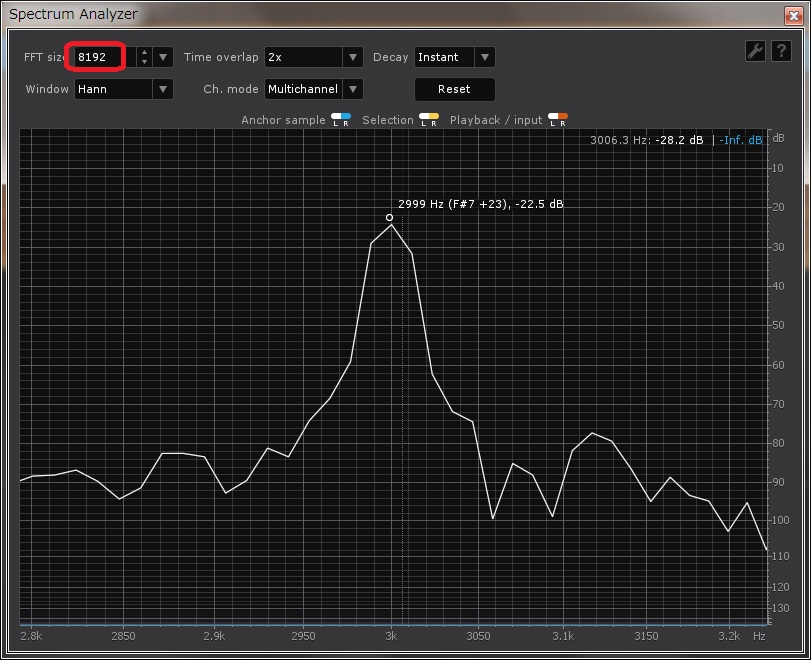Viewport: 811px width, 660px height.
Task: Open the Time overlap dropdown arrow
Action: click(x=353, y=57)
